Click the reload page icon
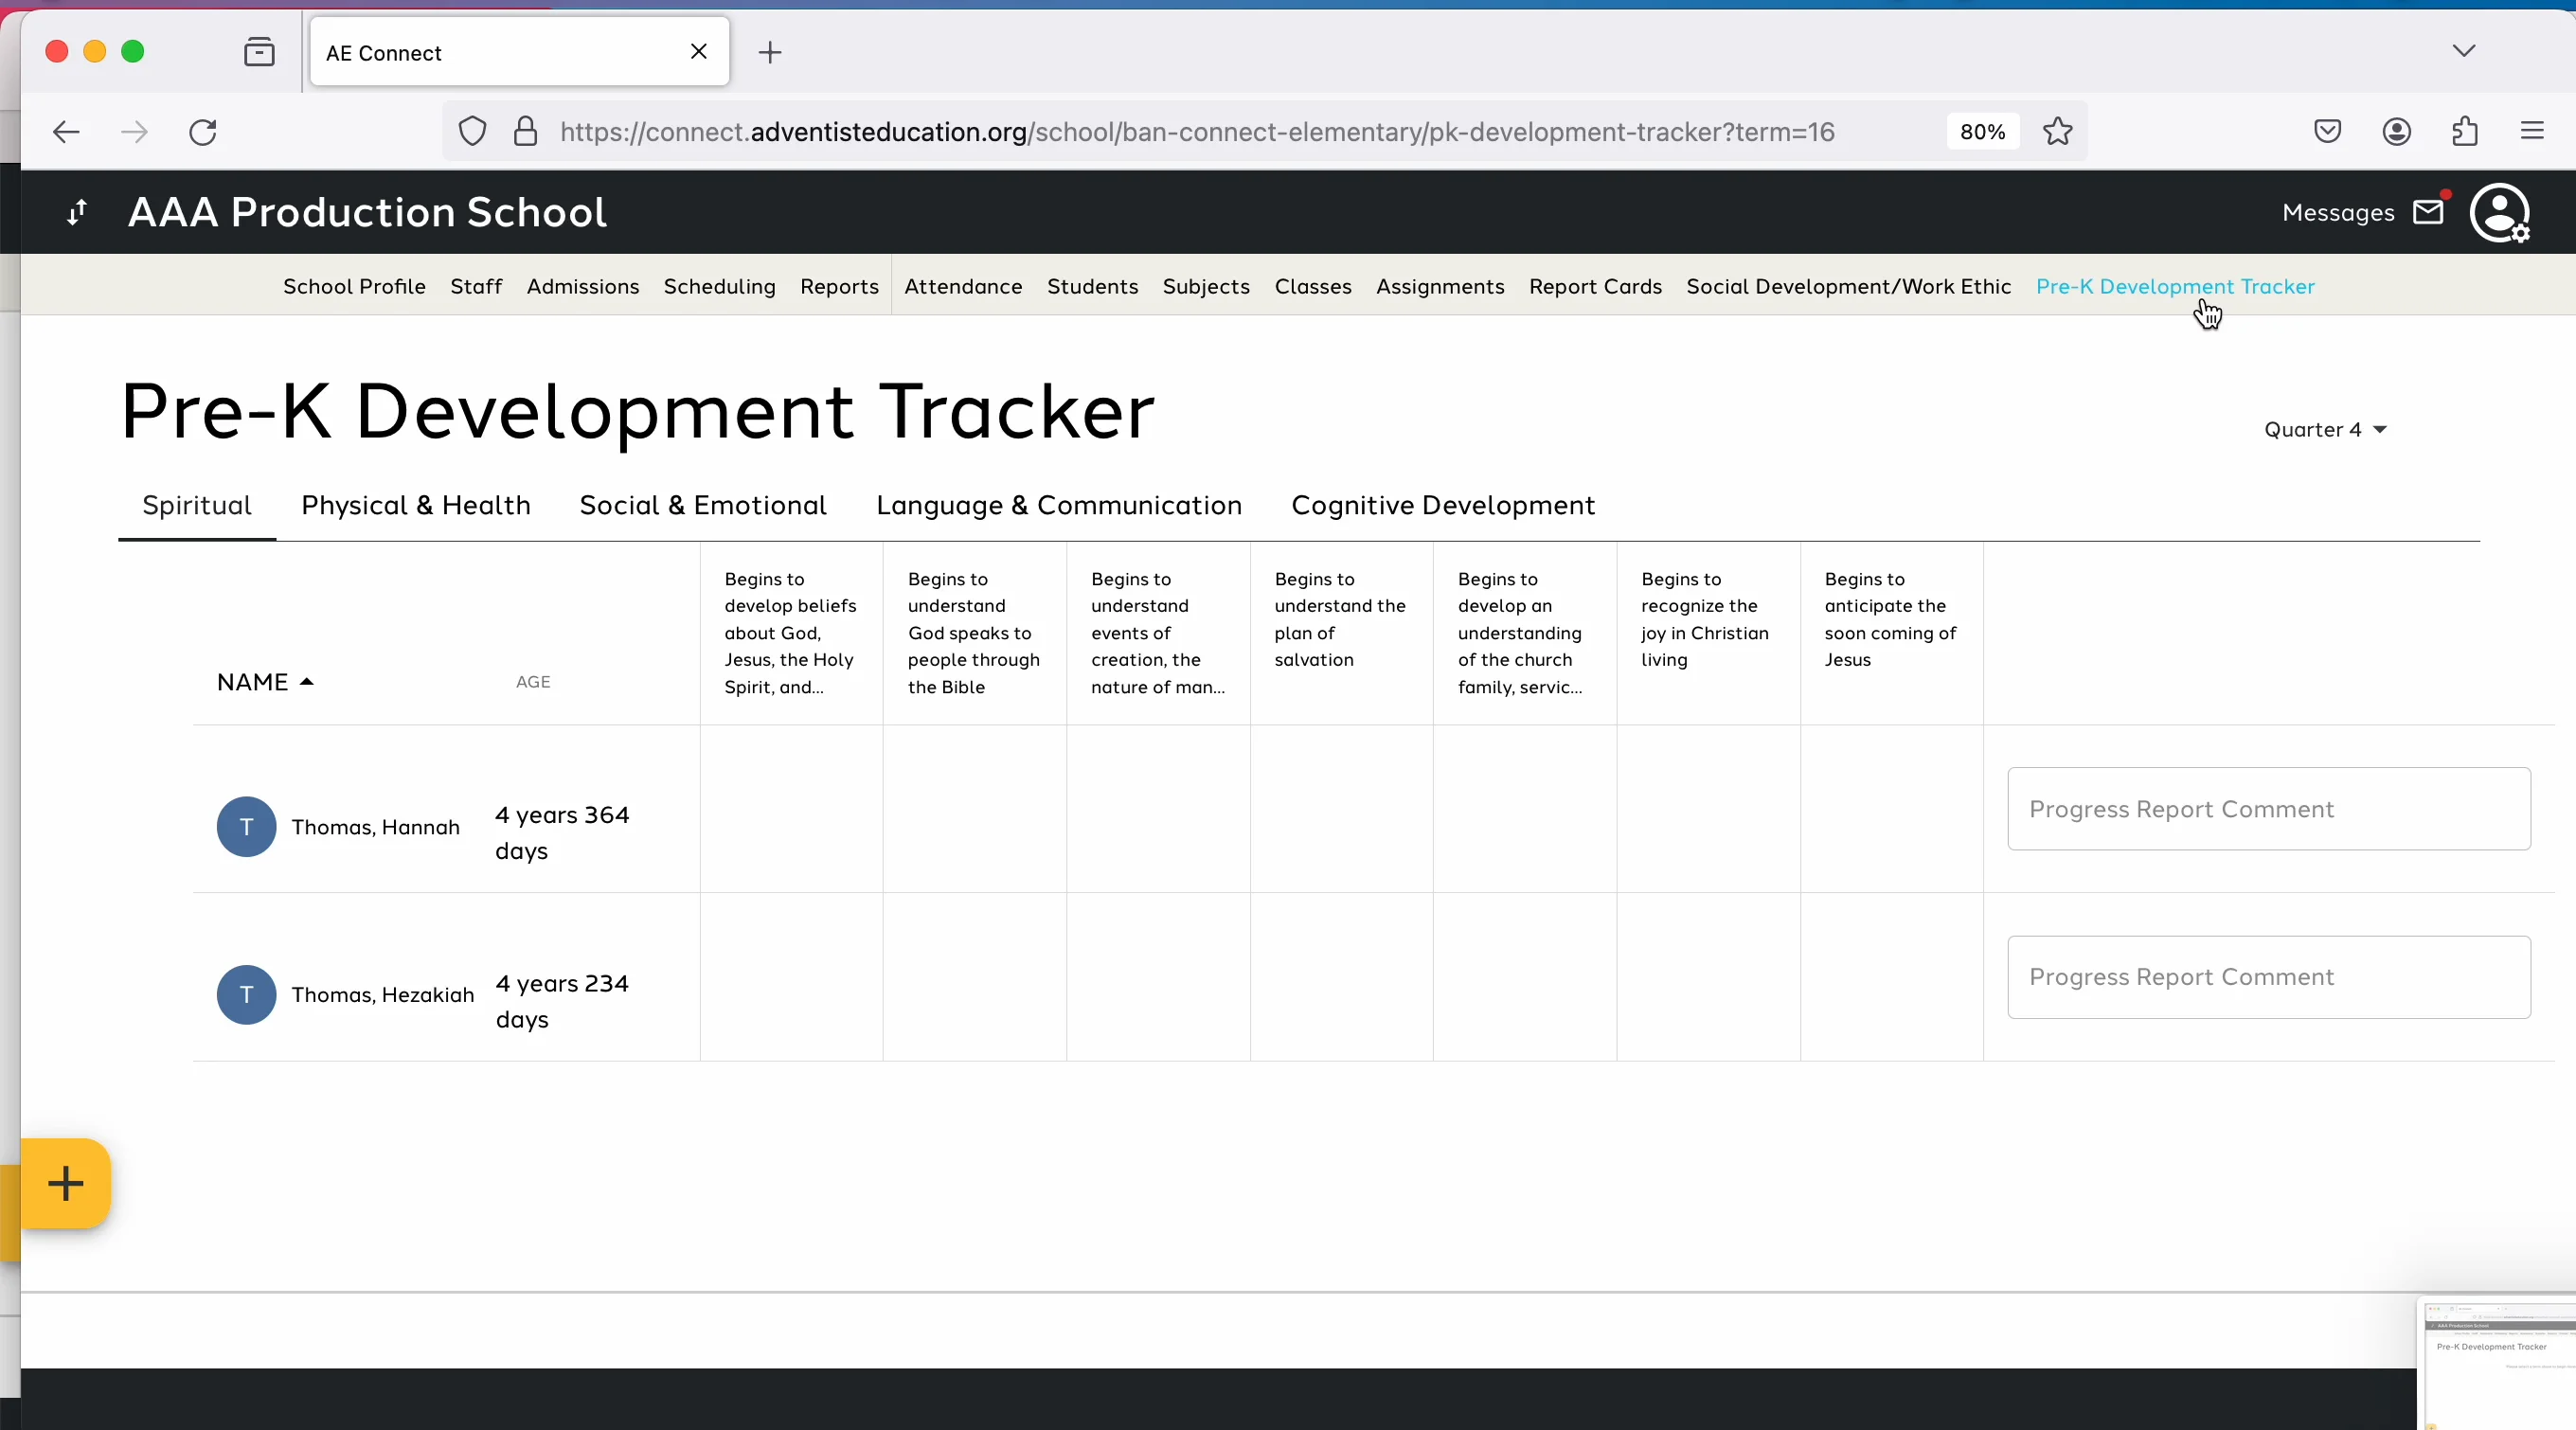The width and height of the screenshot is (2576, 1430). 202,131
